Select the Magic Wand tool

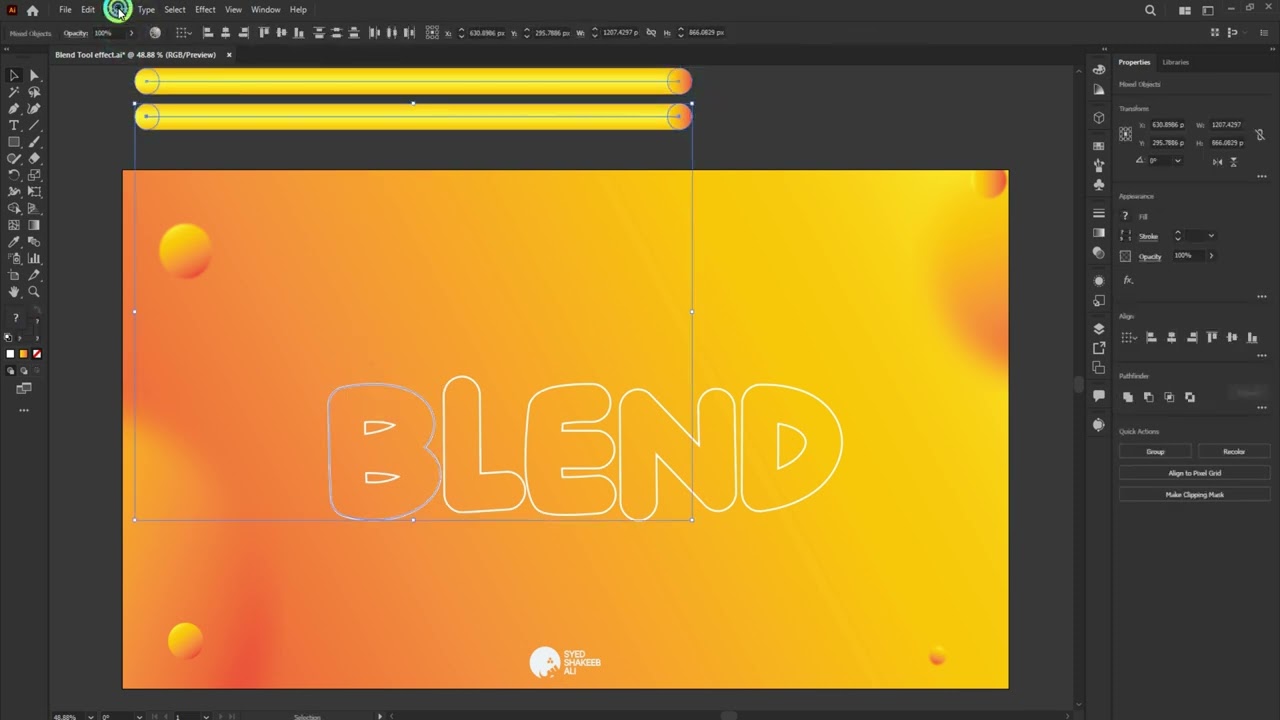click(x=14, y=92)
